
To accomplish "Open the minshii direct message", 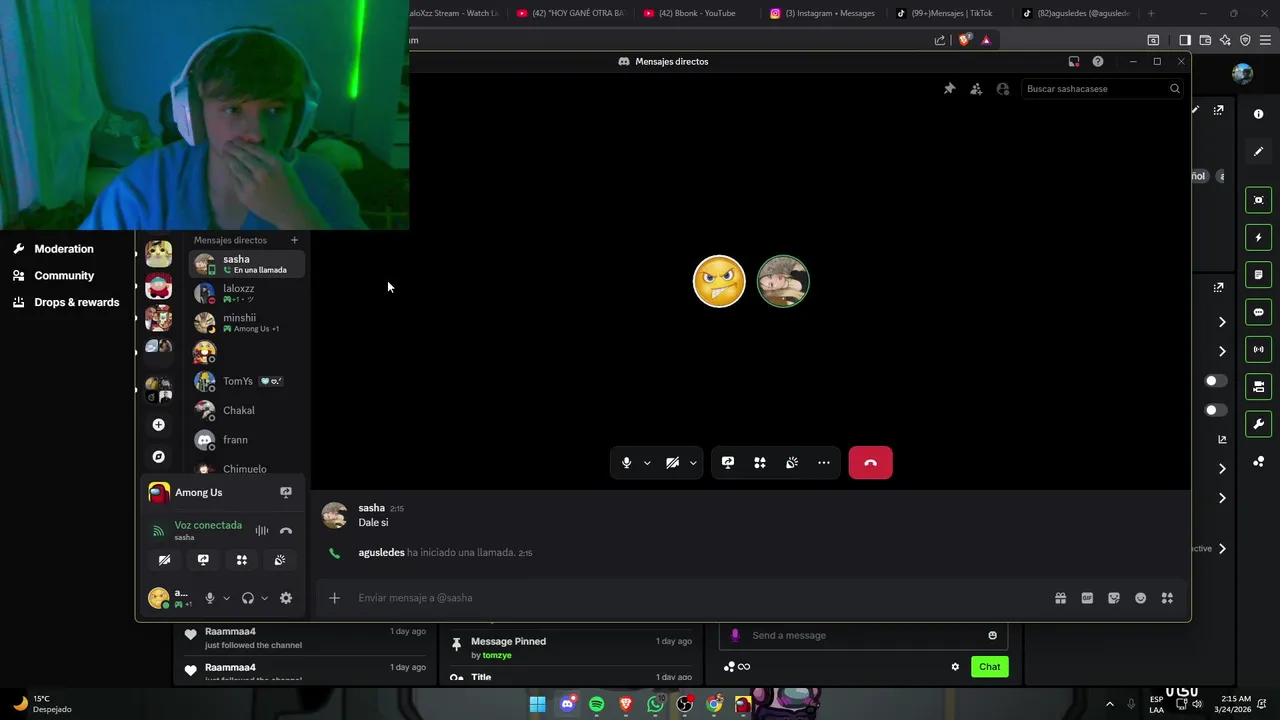I will (246, 322).
